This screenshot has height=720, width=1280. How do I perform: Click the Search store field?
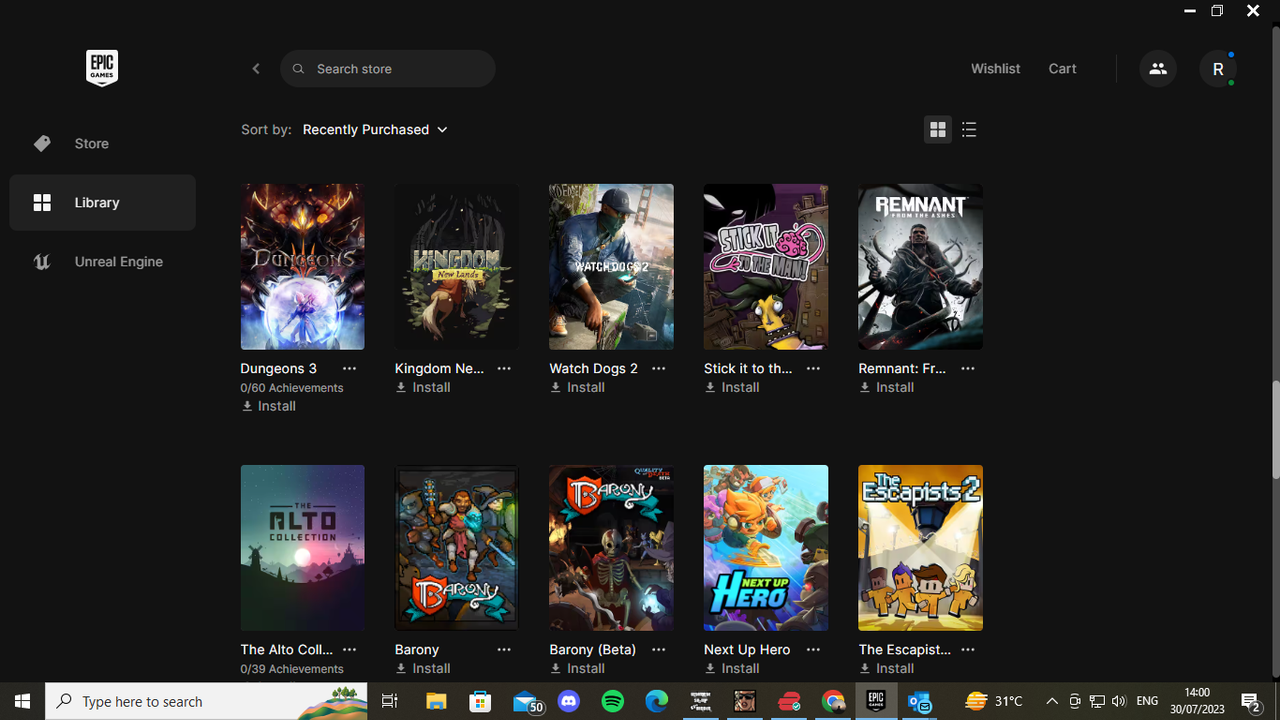click(388, 69)
